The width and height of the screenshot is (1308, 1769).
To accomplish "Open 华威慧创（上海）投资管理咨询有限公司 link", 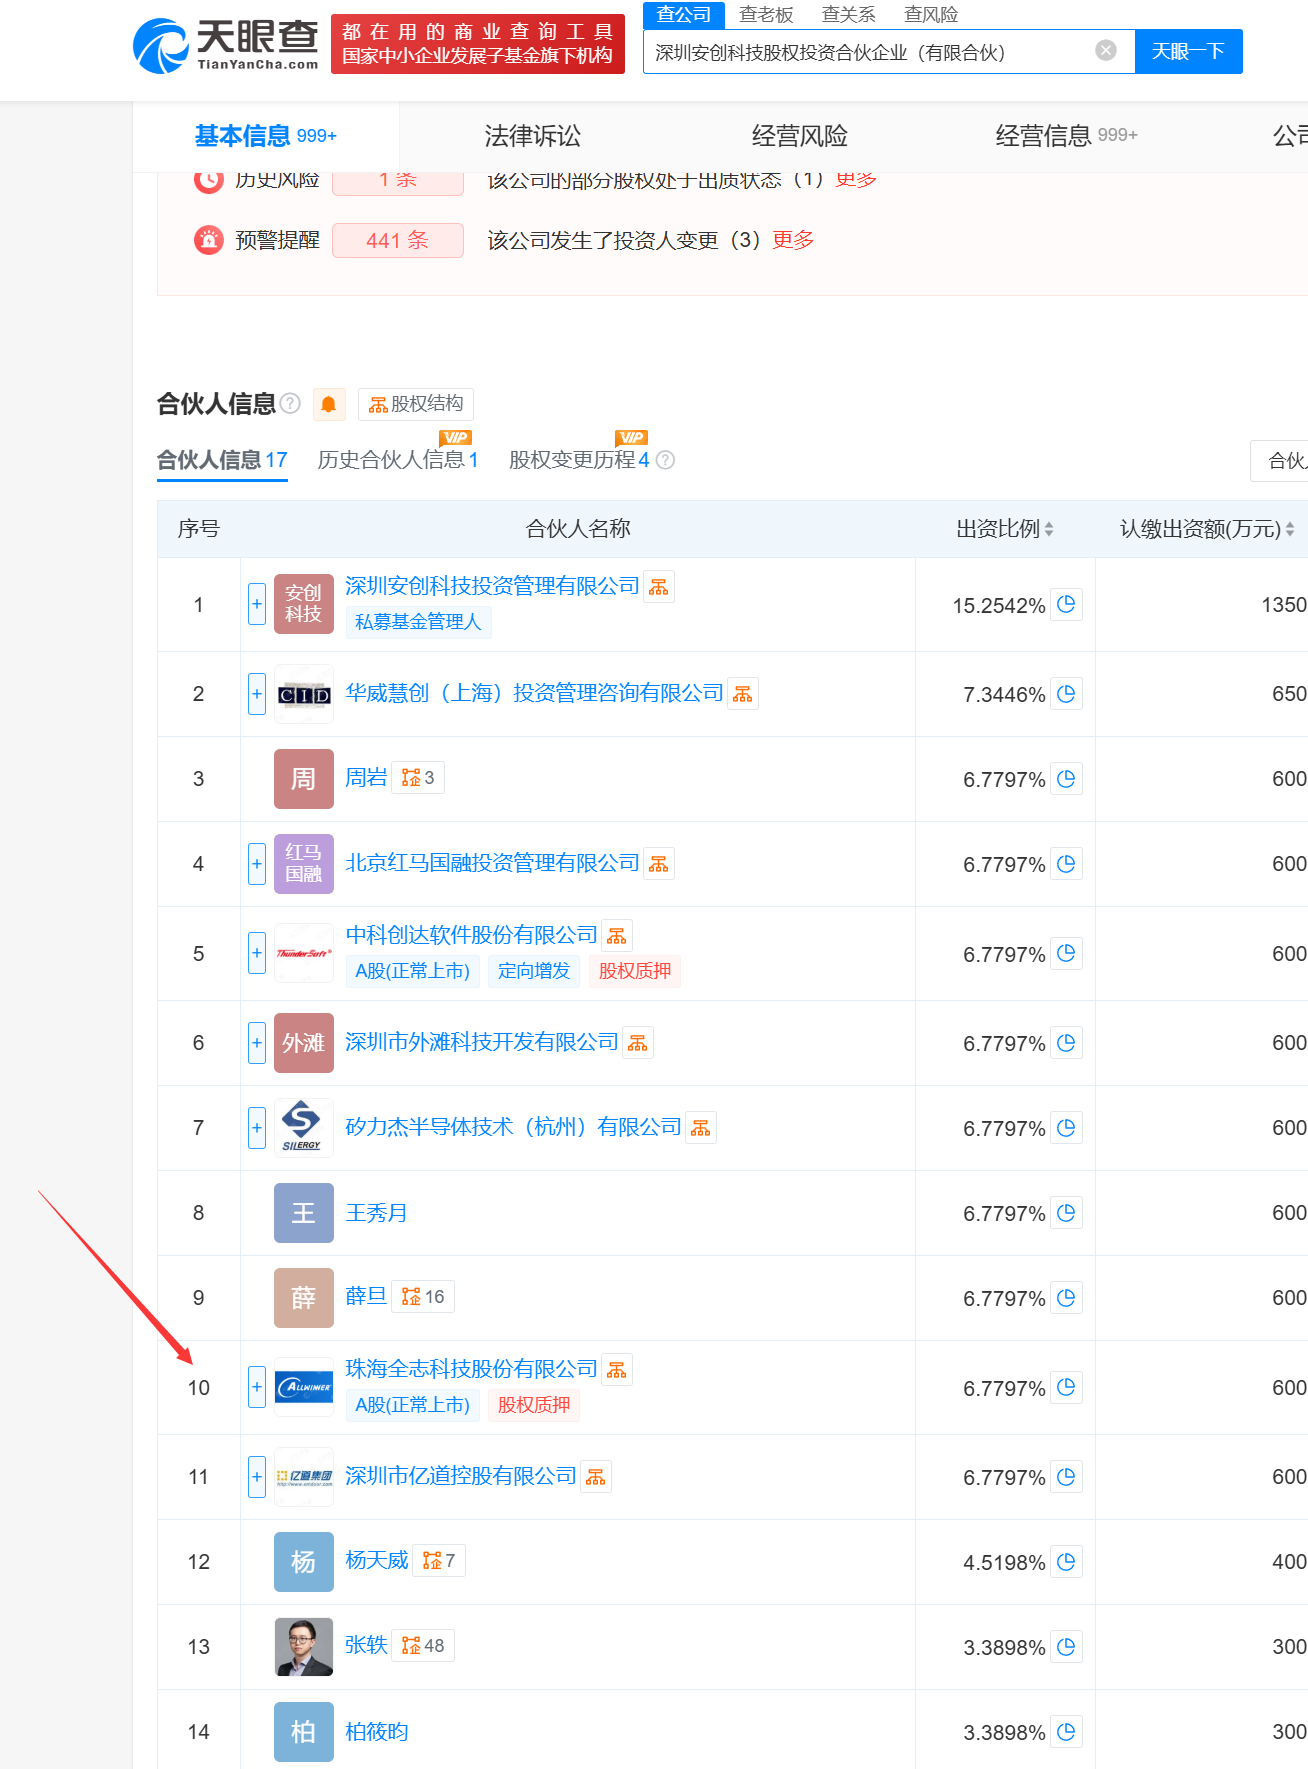I will click(x=534, y=693).
